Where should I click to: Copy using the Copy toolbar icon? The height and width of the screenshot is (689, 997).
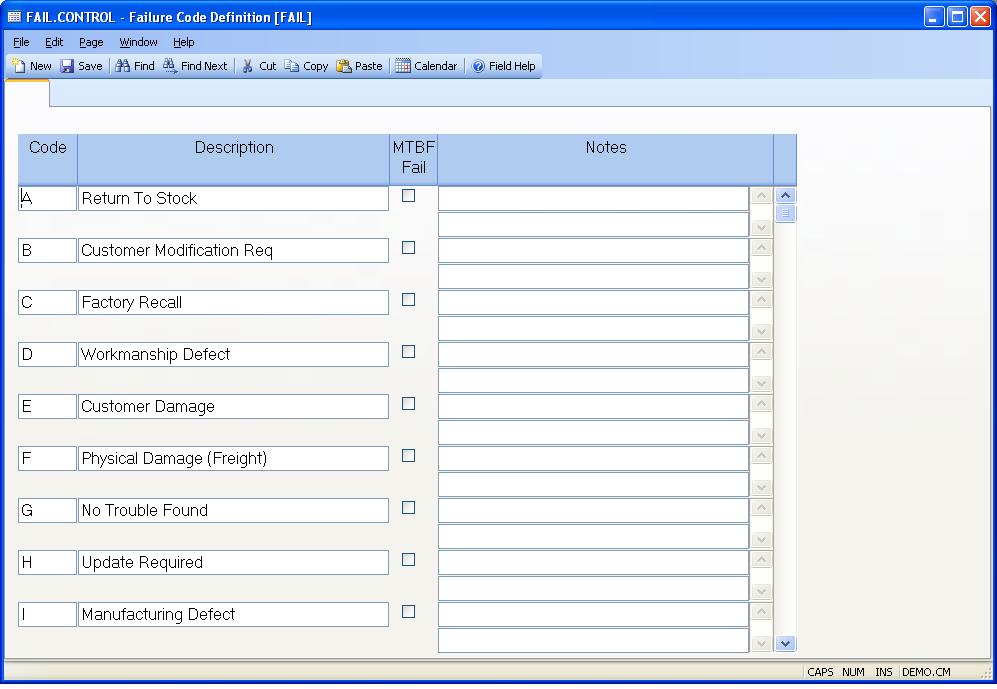[x=292, y=66]
